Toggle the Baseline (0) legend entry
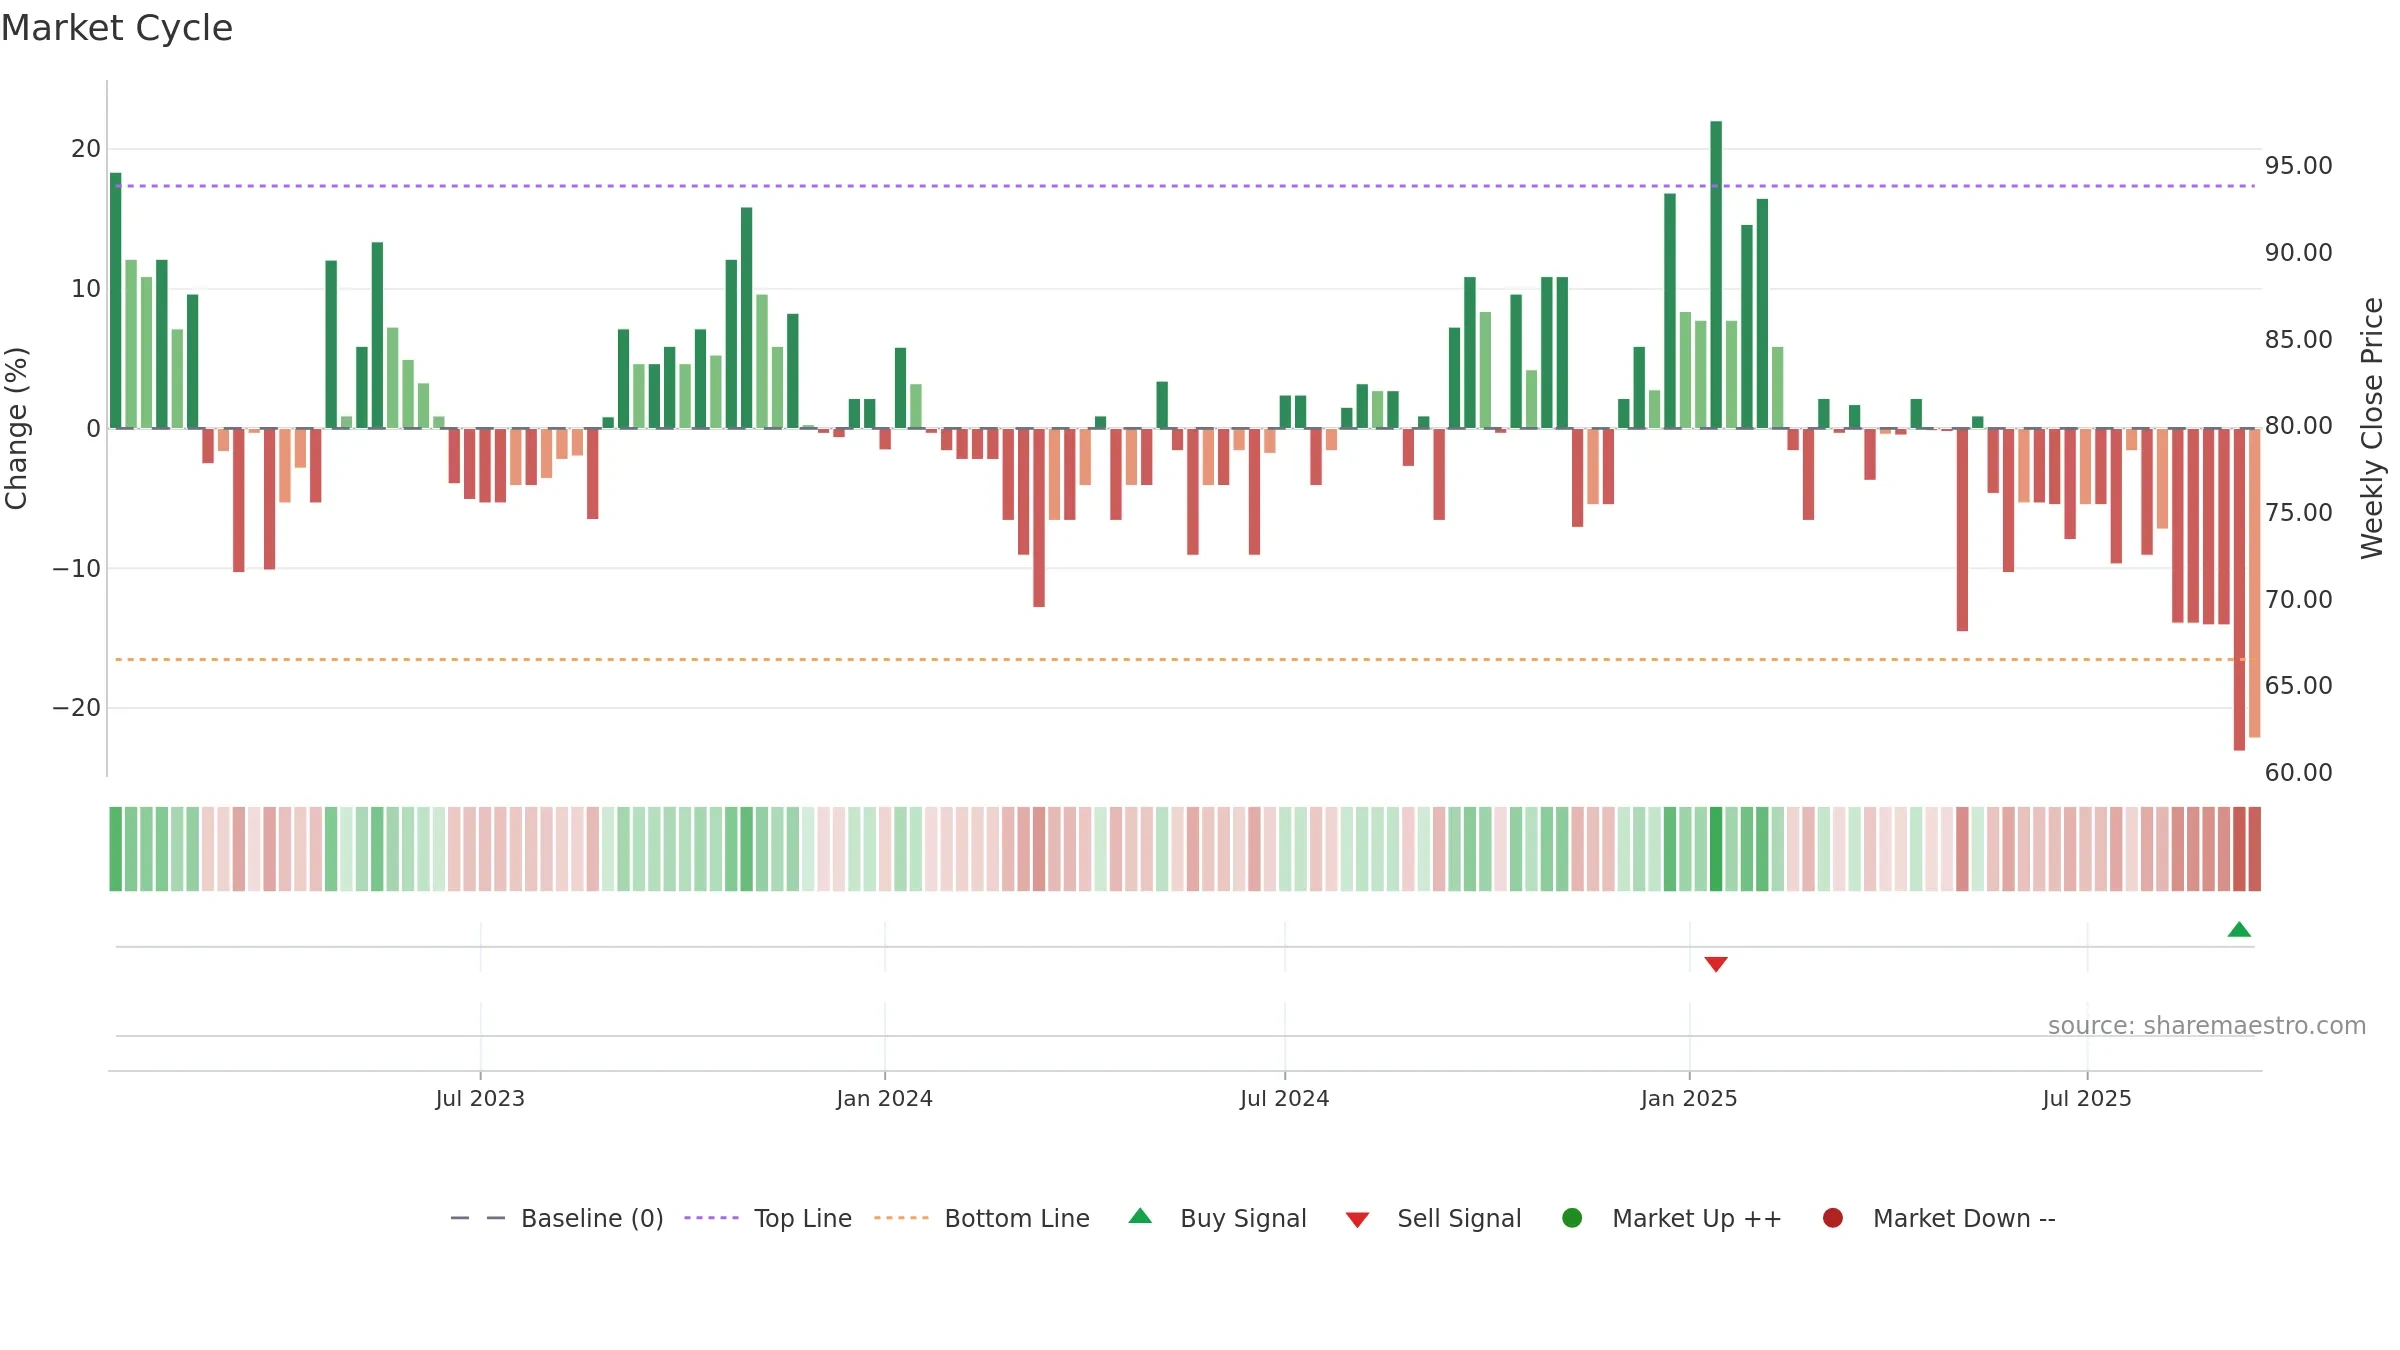The width and height of the screenshot is (2400, 1350). [557, 1218]
